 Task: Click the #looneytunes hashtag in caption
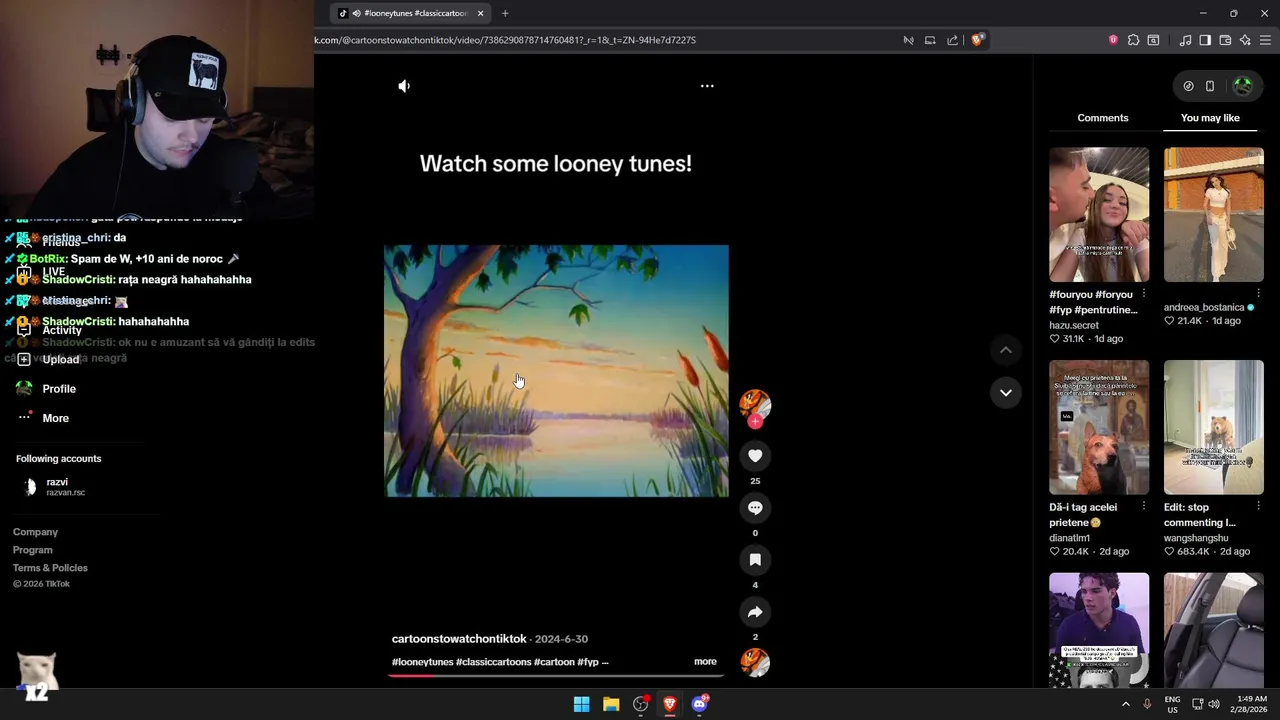coord(422,662)
